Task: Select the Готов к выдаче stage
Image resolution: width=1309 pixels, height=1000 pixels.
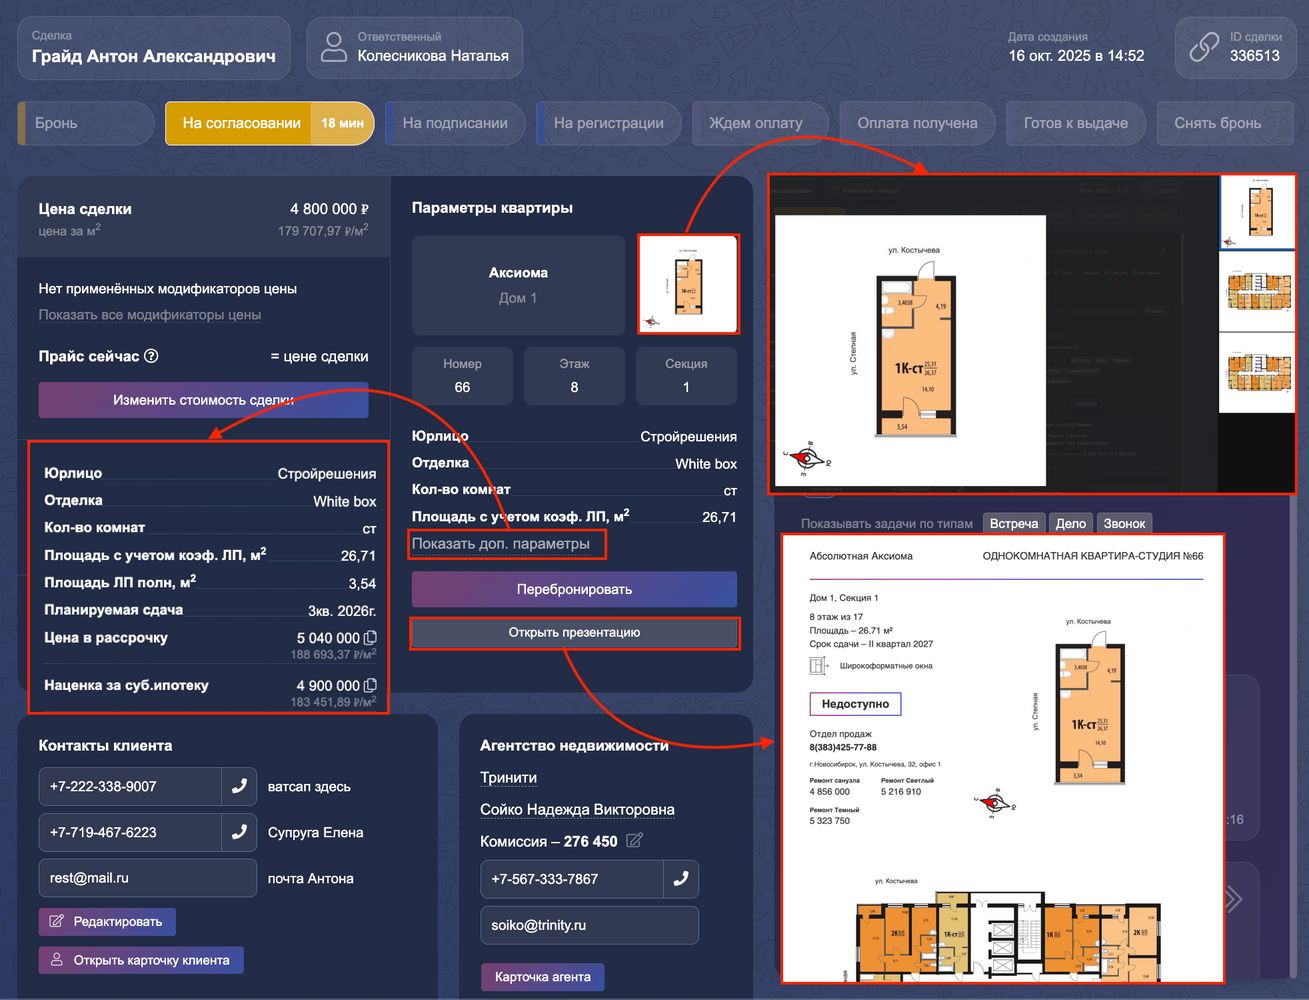Action: point(1076,123)
